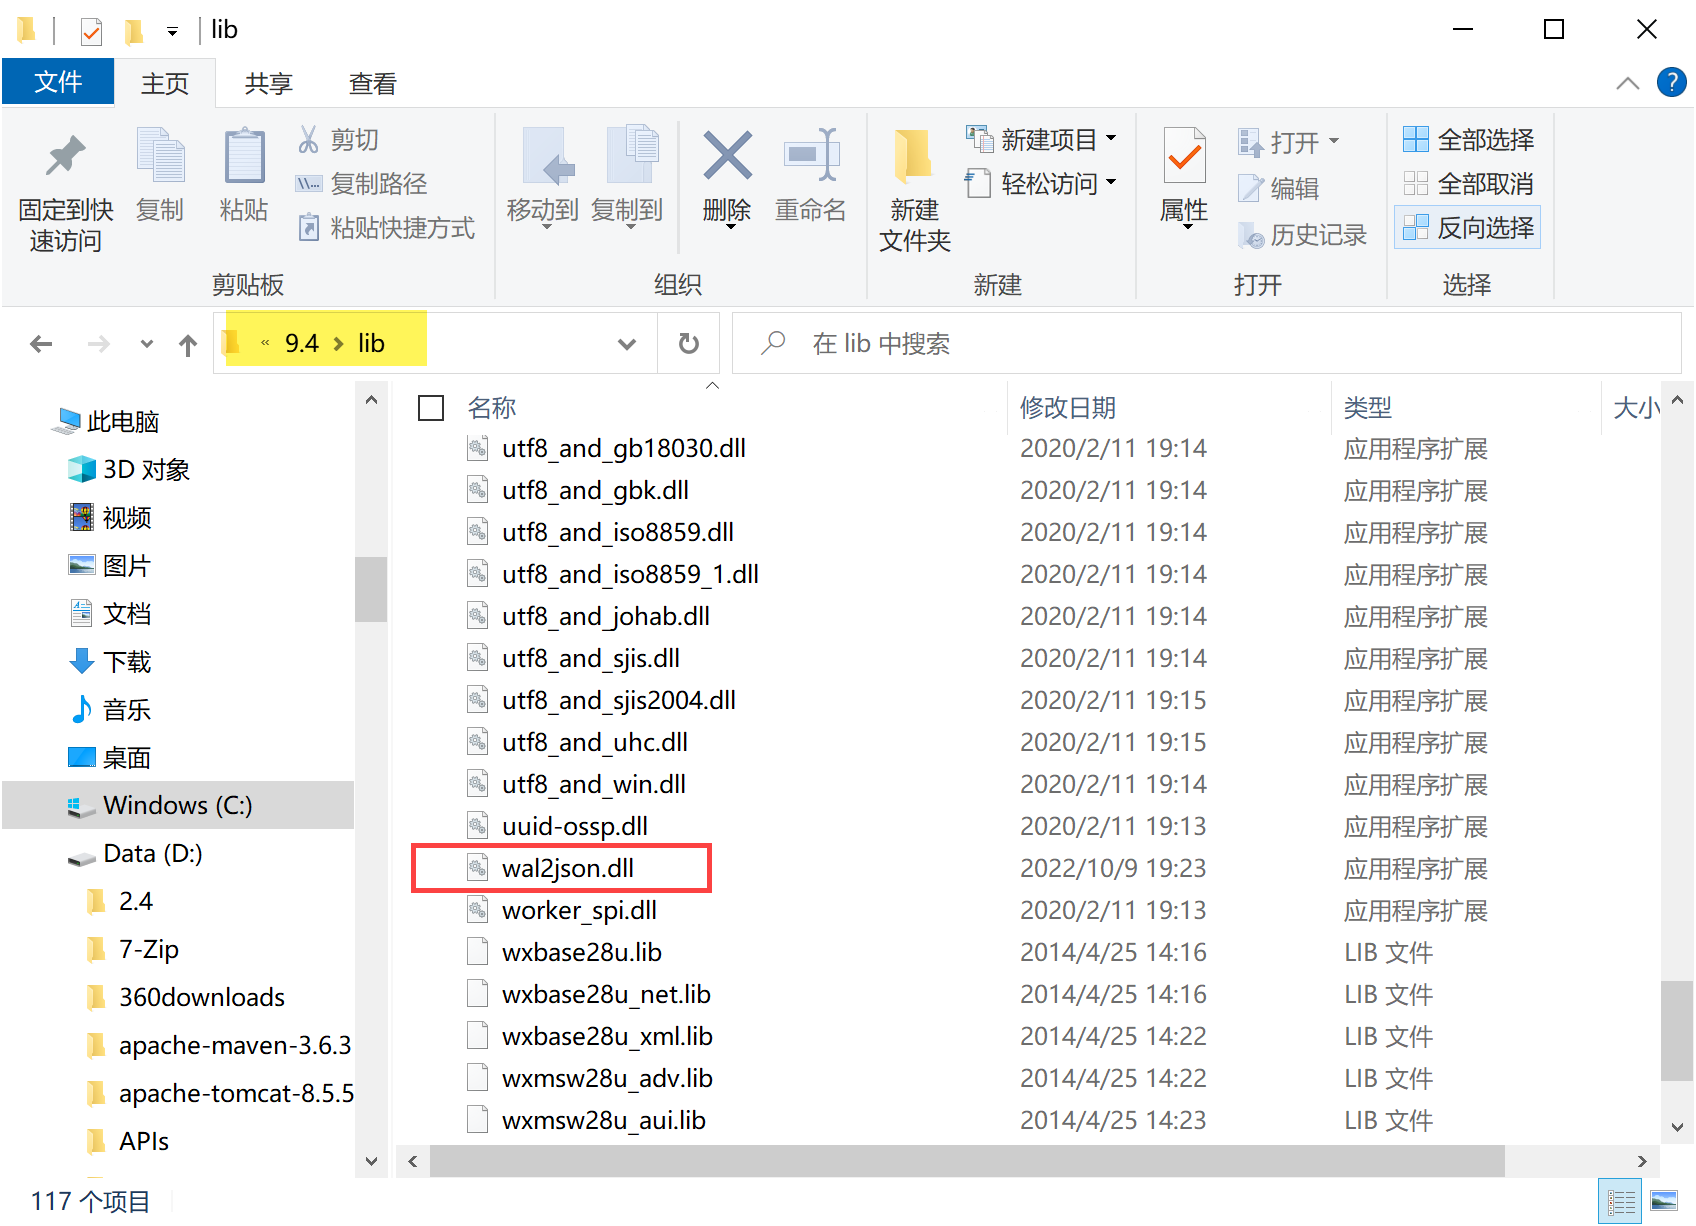Click the Invert selection icon

tap(1416, 227)
